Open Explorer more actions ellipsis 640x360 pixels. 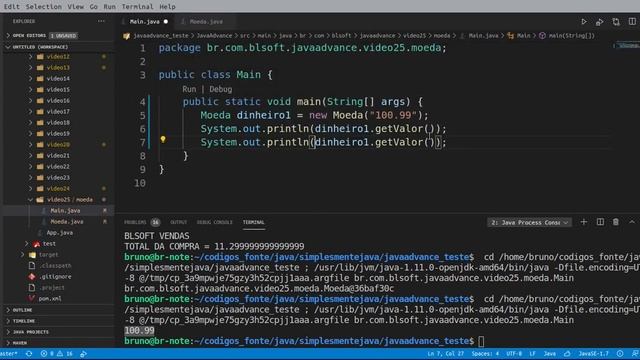(101, 21)
